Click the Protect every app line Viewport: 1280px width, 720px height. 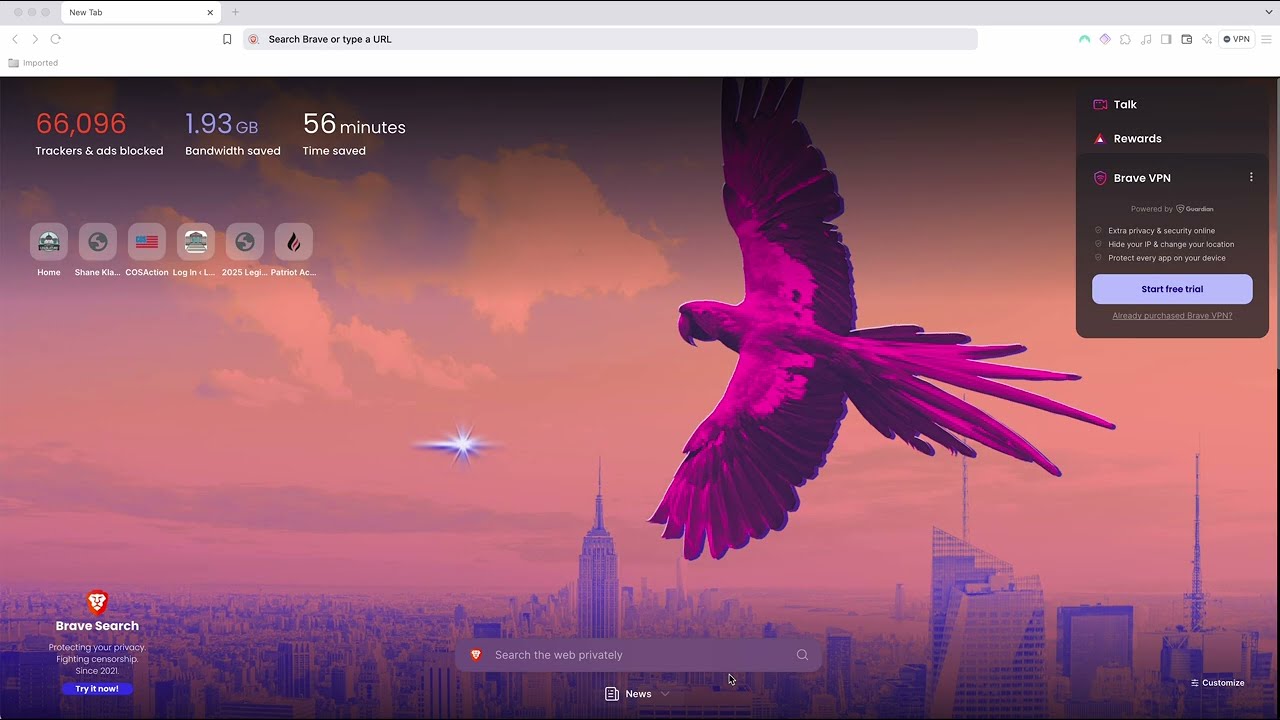point(1167,258)
